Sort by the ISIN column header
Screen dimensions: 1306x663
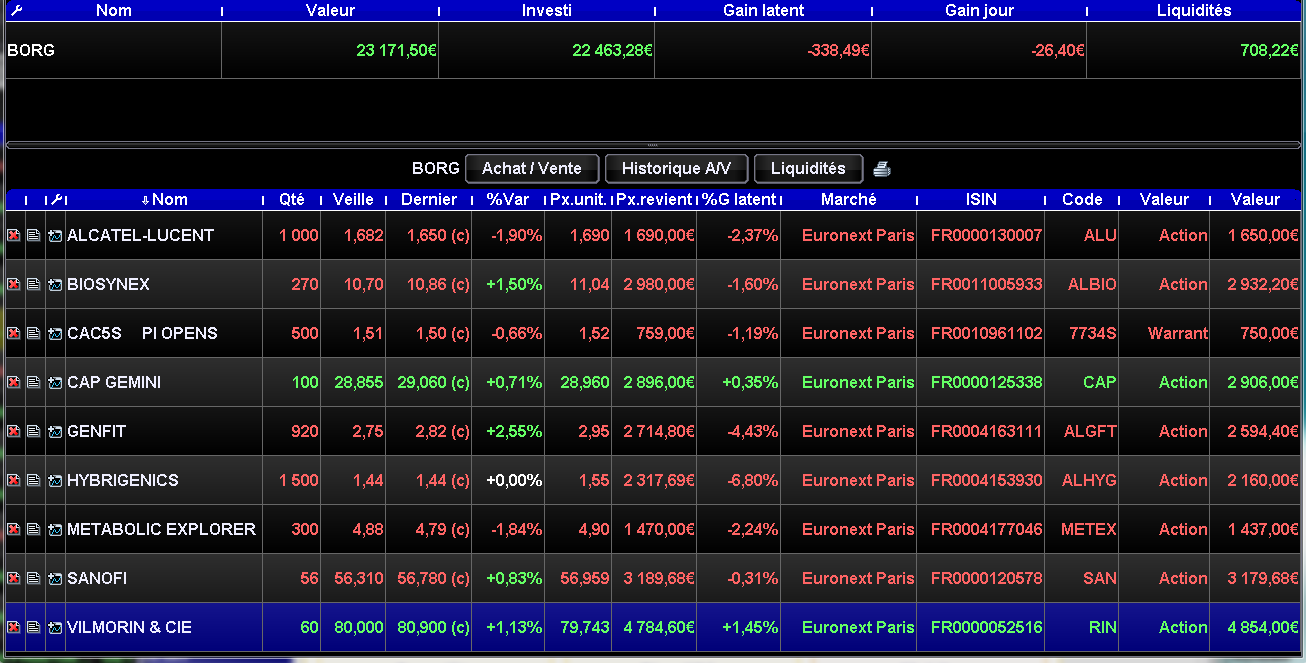tap(981, 199)
